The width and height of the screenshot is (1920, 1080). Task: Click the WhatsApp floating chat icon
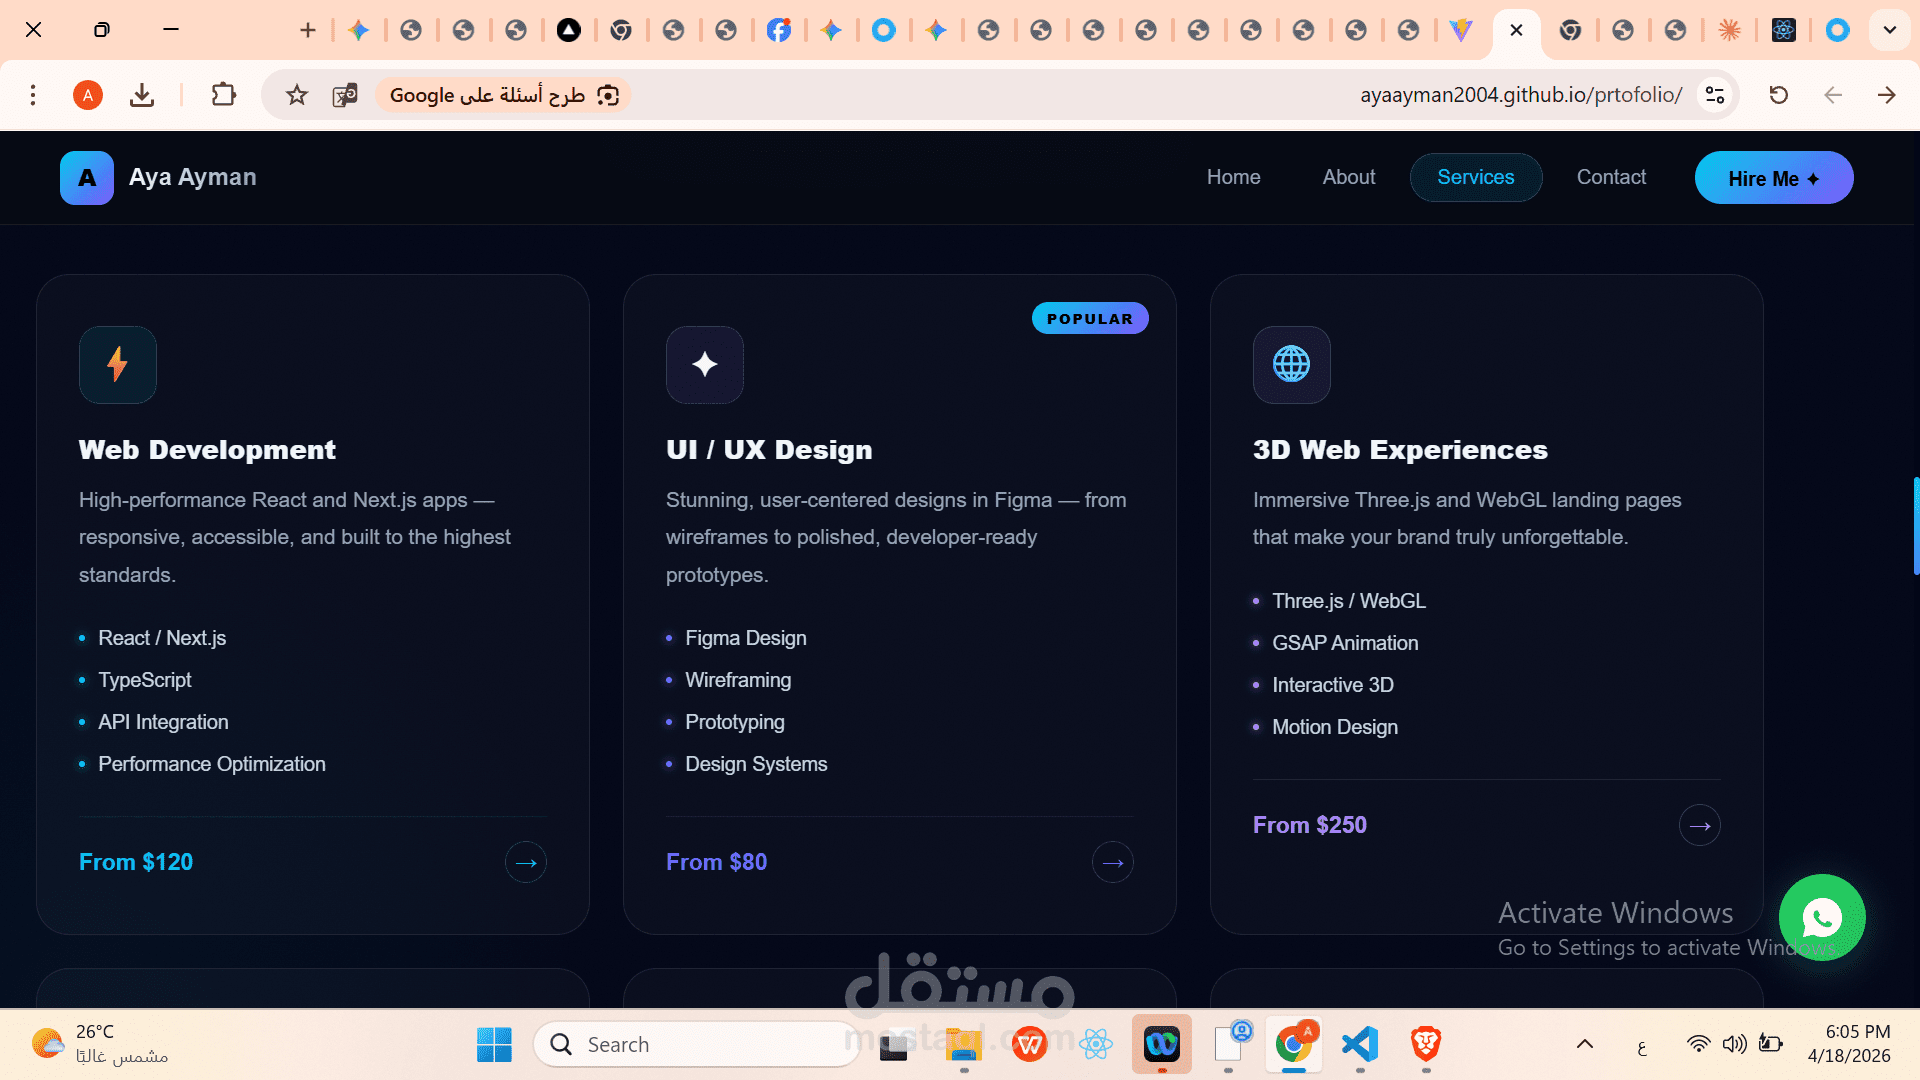click(x=1822, y=917)
